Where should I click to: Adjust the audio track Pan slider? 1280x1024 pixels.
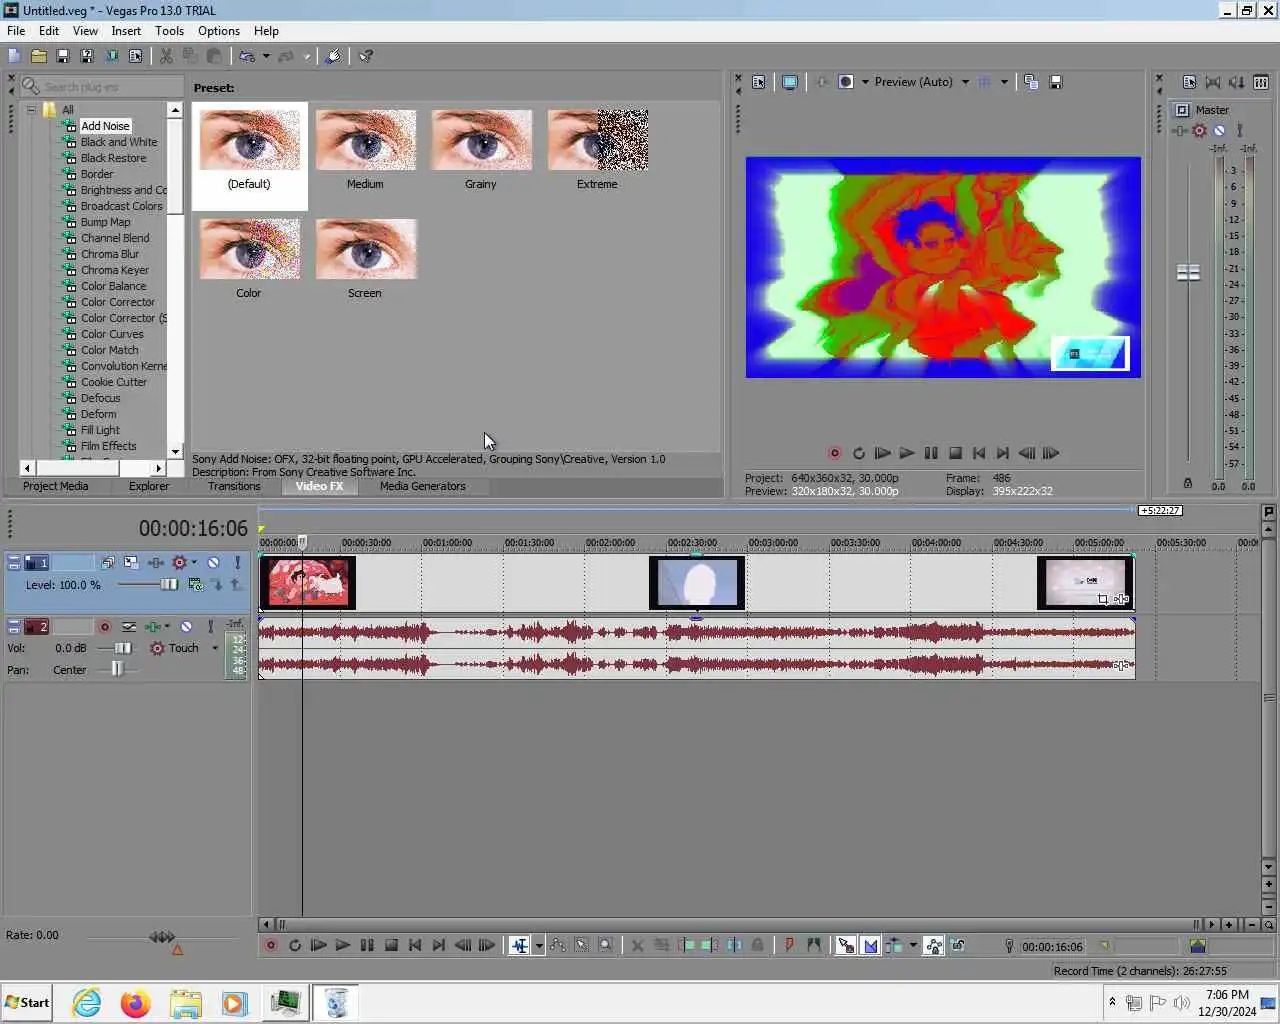coord(117,670)
